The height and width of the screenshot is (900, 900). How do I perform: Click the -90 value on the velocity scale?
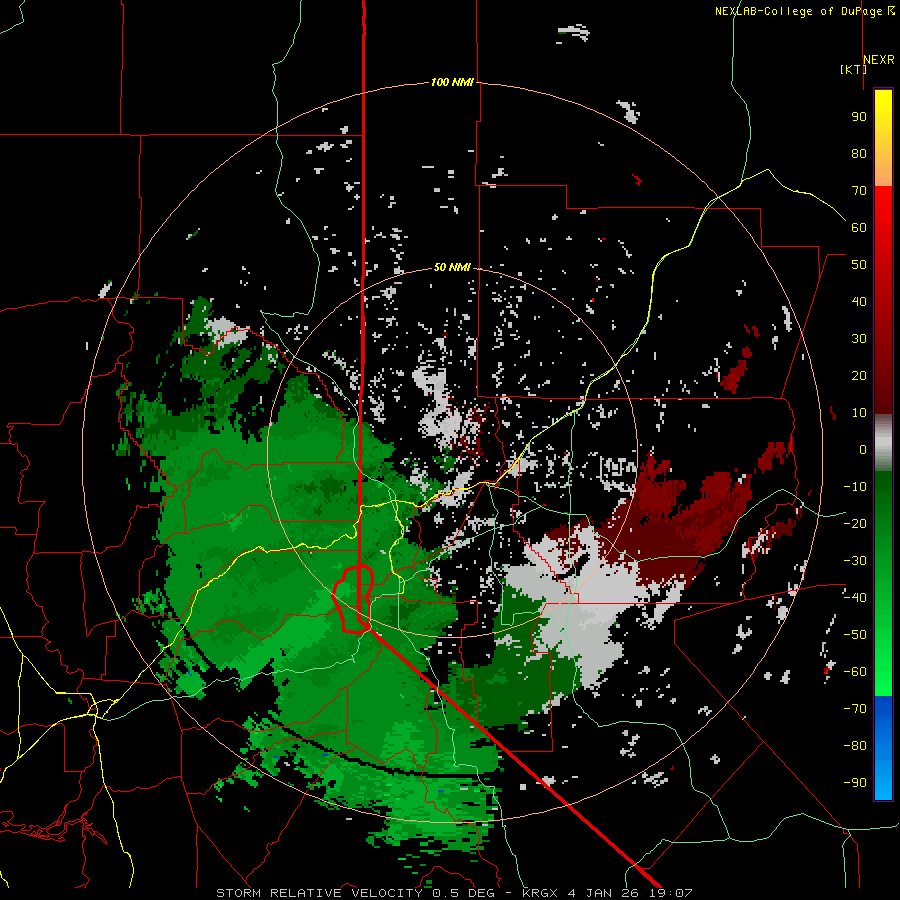pyautogui.click(x=855, y=783)
